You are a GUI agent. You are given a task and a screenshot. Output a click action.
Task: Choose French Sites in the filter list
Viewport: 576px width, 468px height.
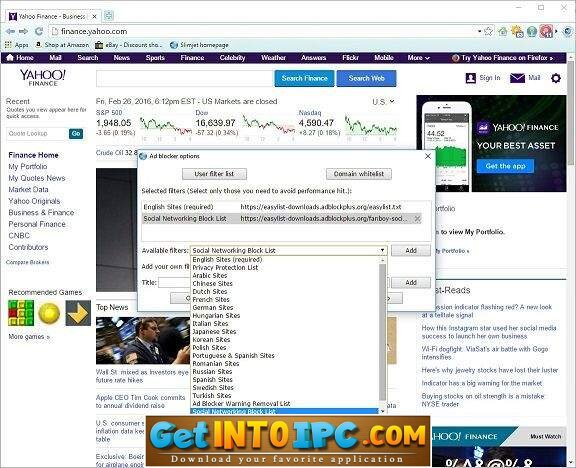[211, 299]
